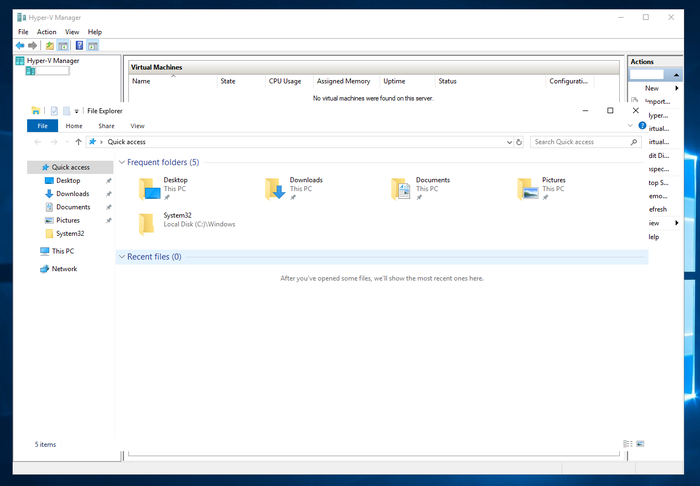Collapse the Recent files section
Image resolution: width=700 pixels, height=486 pixels.
pos(121,257)
